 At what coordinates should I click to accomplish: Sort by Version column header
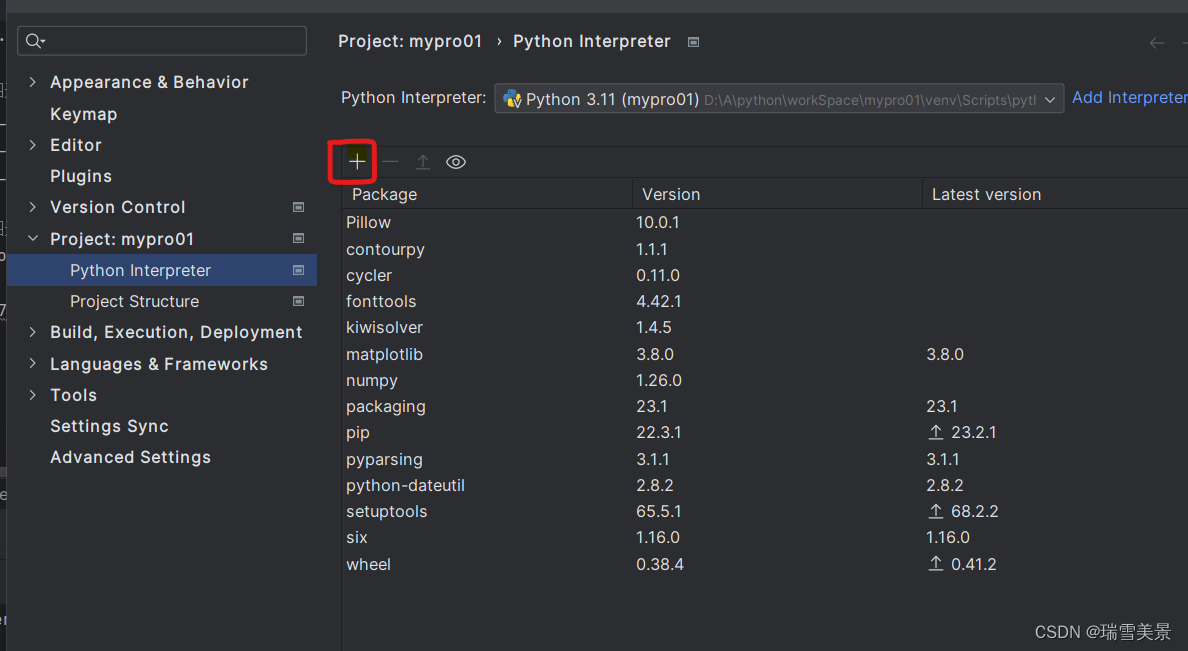click(671, 195)
